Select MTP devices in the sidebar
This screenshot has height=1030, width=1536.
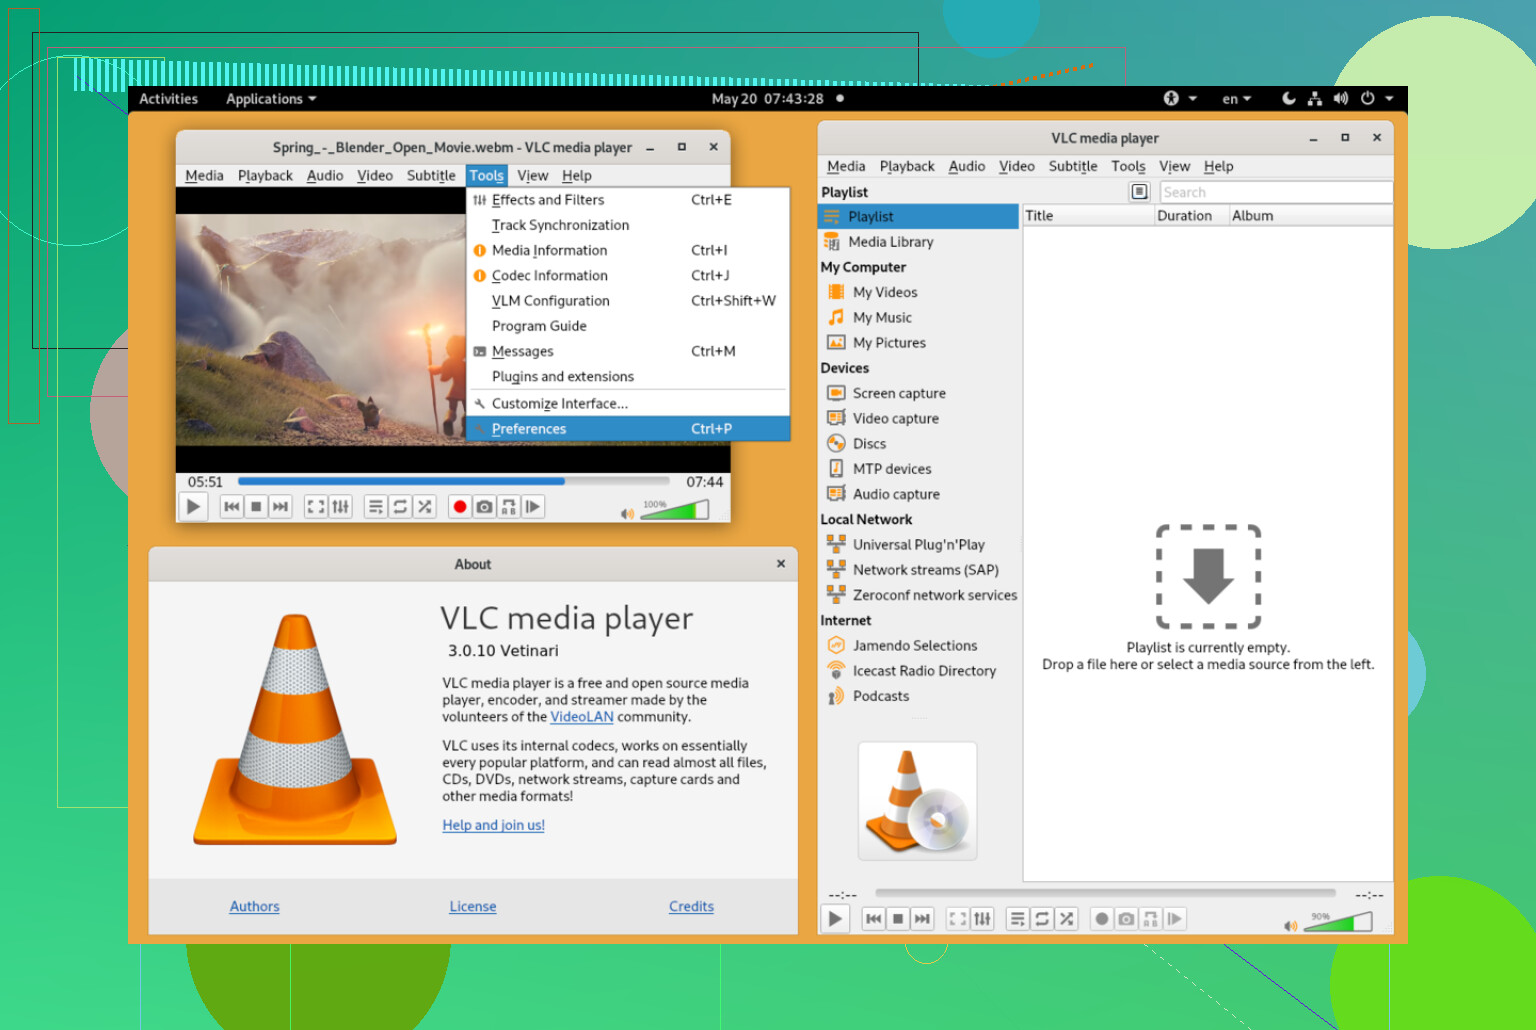click(x=918, y=469)
